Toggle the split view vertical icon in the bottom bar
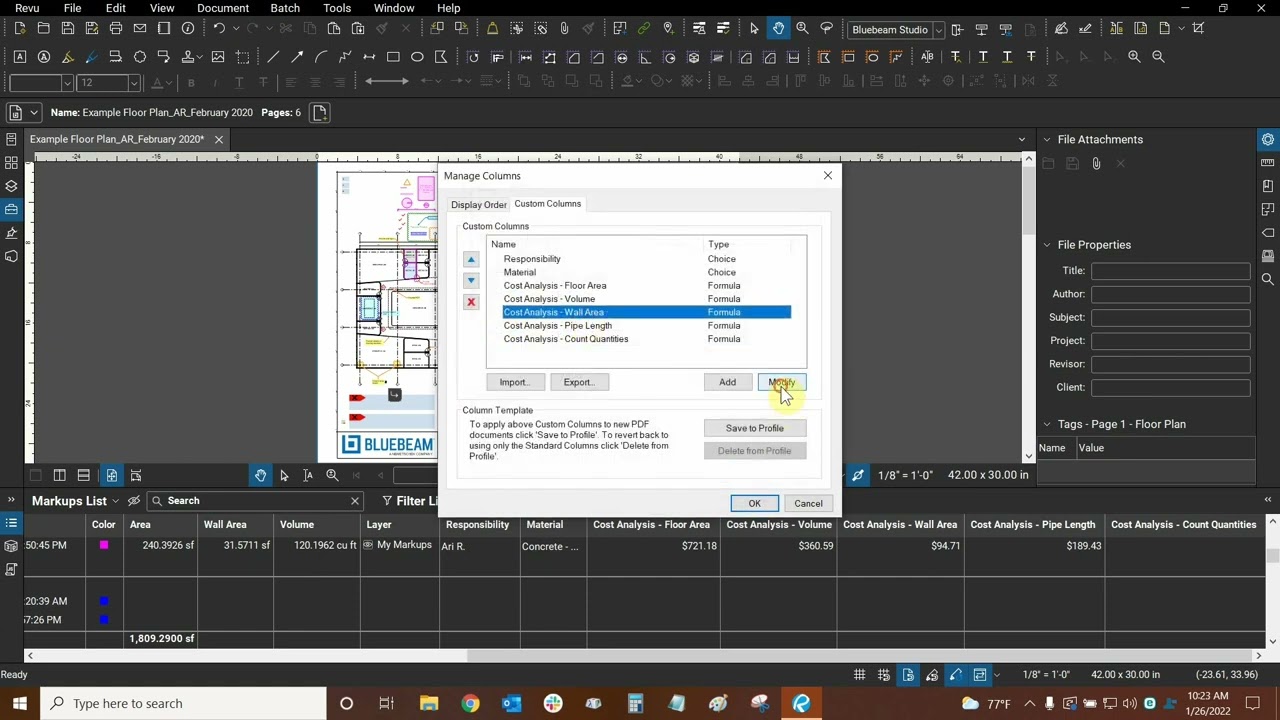The image size is (1280, 720). (x=59, y=475)
